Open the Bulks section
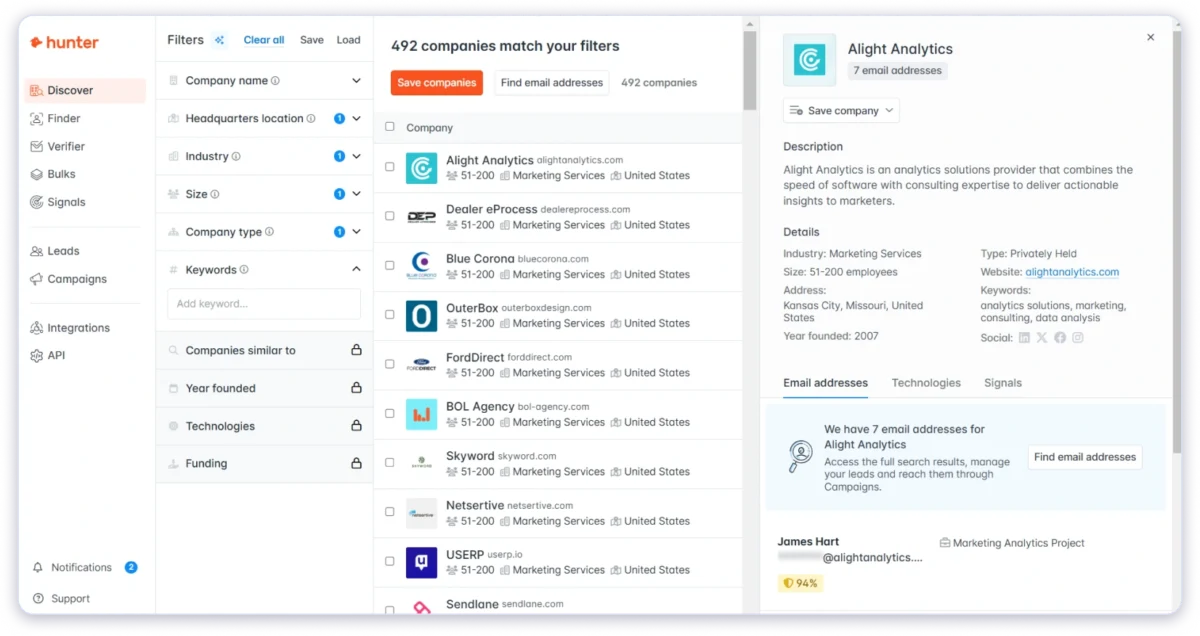1200x636 pixels. click(62, 174)
